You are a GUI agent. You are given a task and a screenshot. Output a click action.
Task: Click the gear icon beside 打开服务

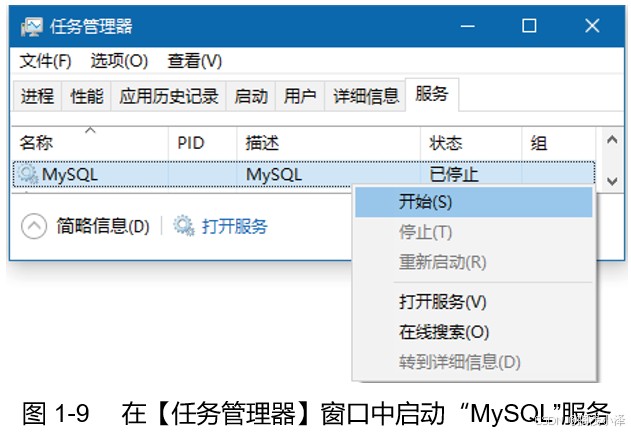click(x=184, y=226)
